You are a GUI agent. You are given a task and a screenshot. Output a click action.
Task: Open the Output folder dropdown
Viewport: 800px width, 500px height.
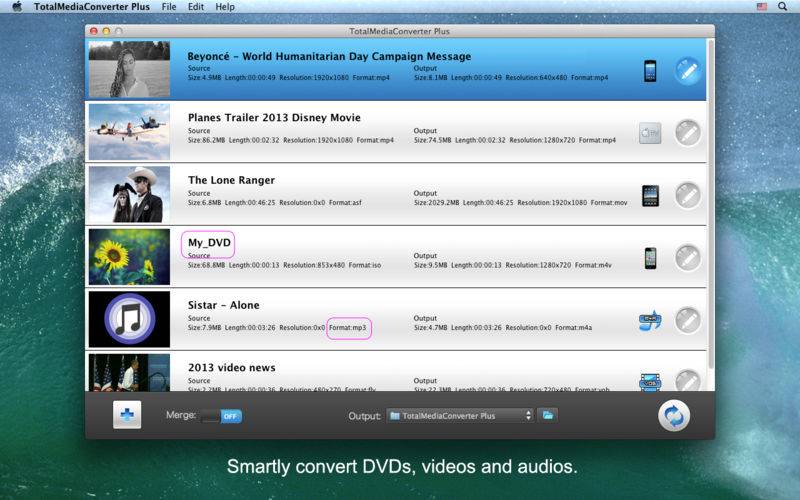tap(460, 416)
